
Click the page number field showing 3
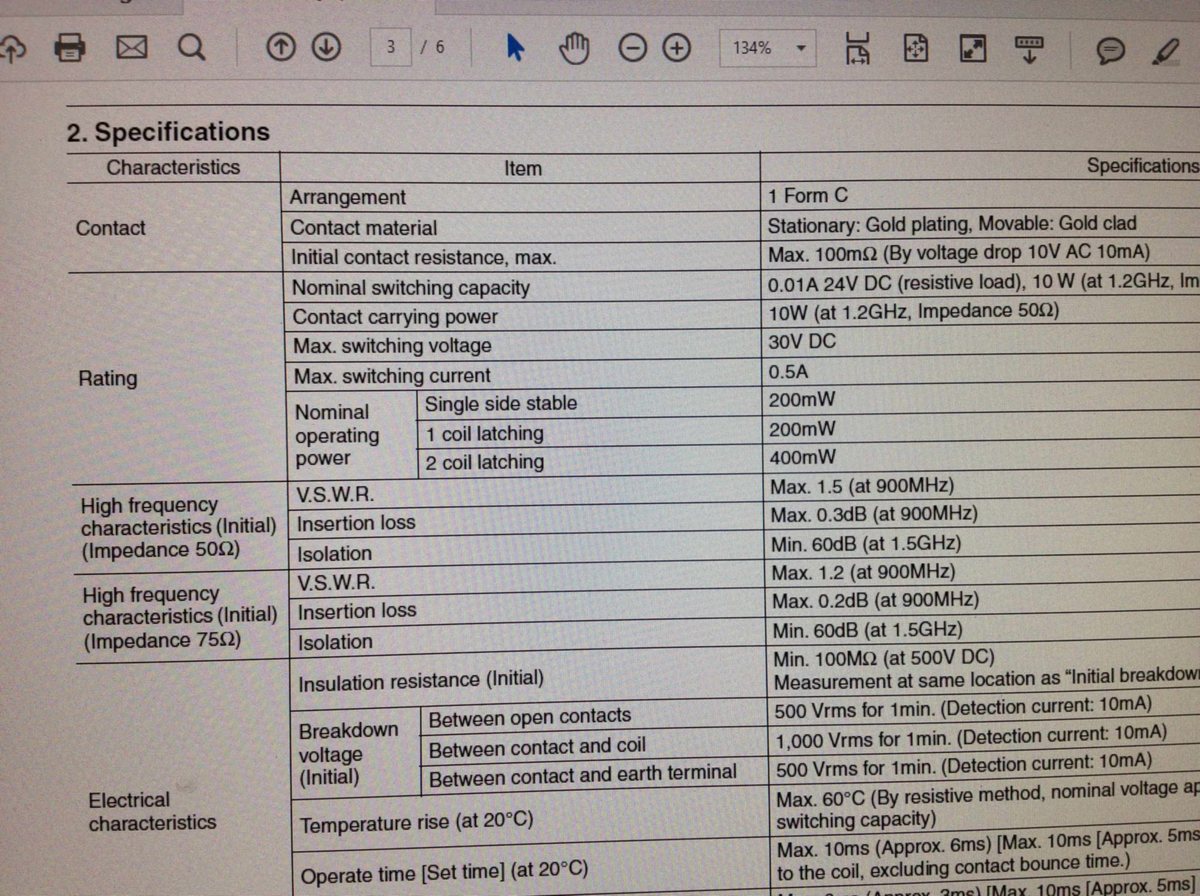391,47
